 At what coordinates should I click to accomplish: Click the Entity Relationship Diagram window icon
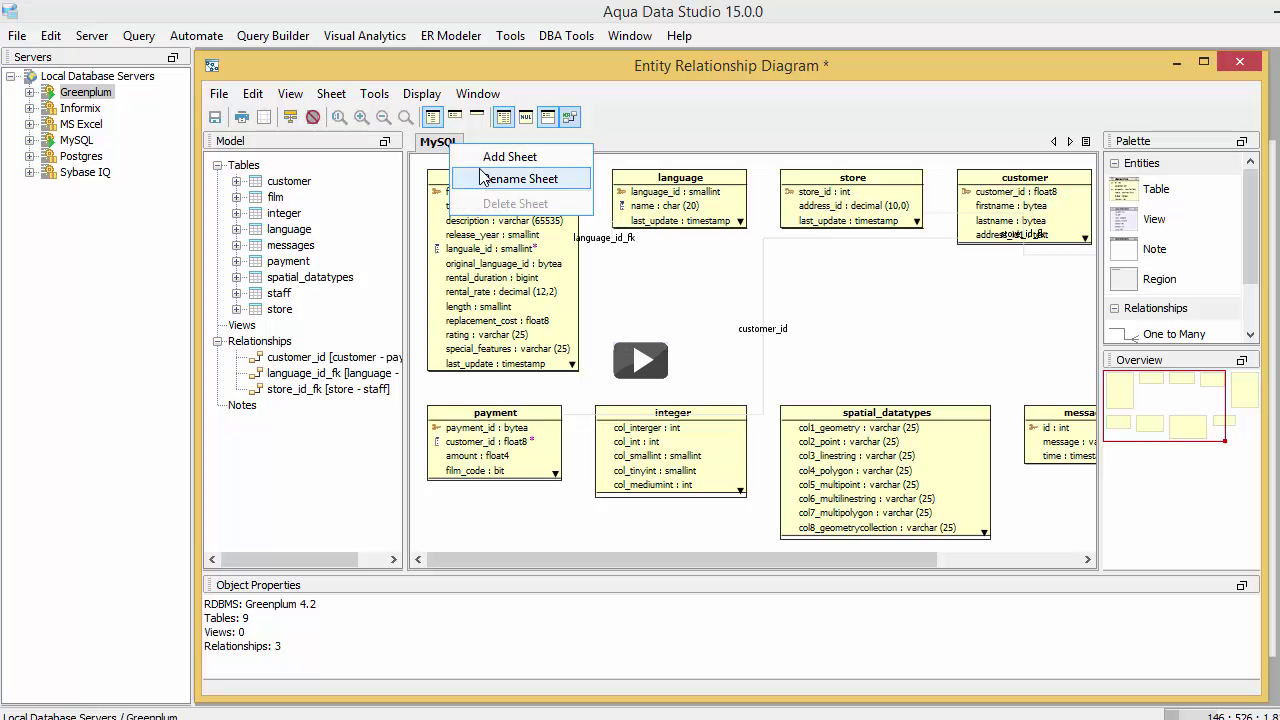tap(212, 66)
